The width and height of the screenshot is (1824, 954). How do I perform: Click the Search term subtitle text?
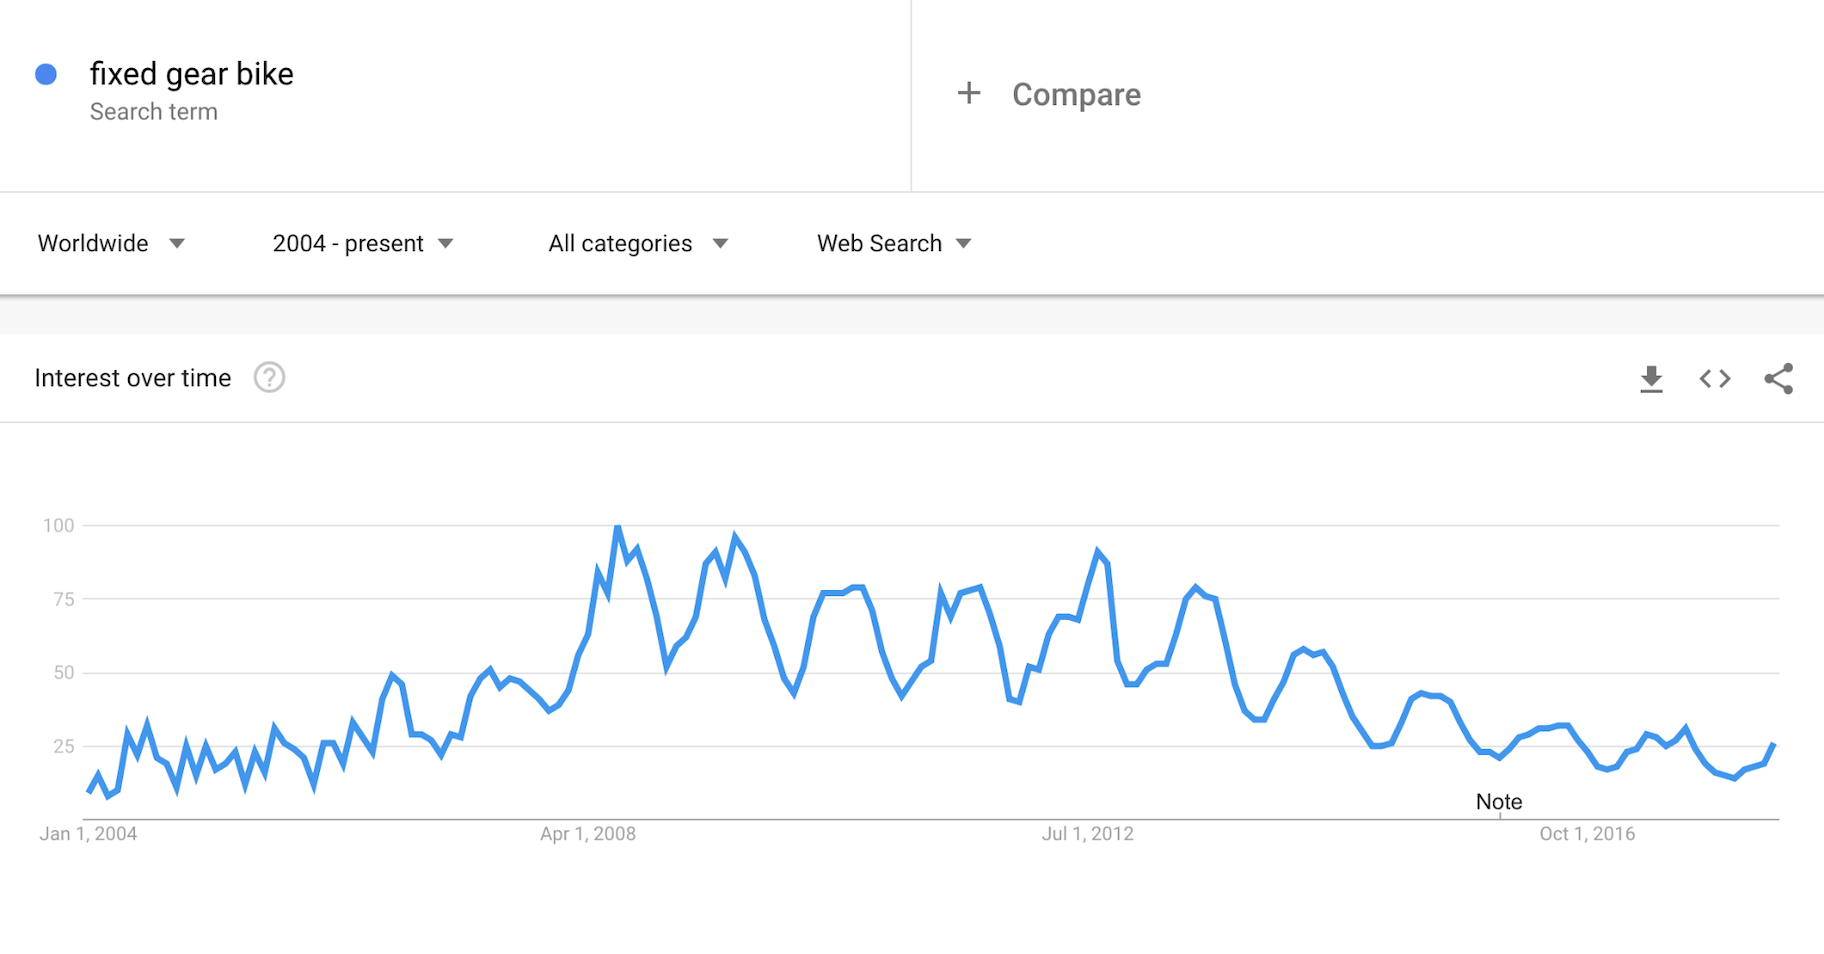tap(154, 112)
